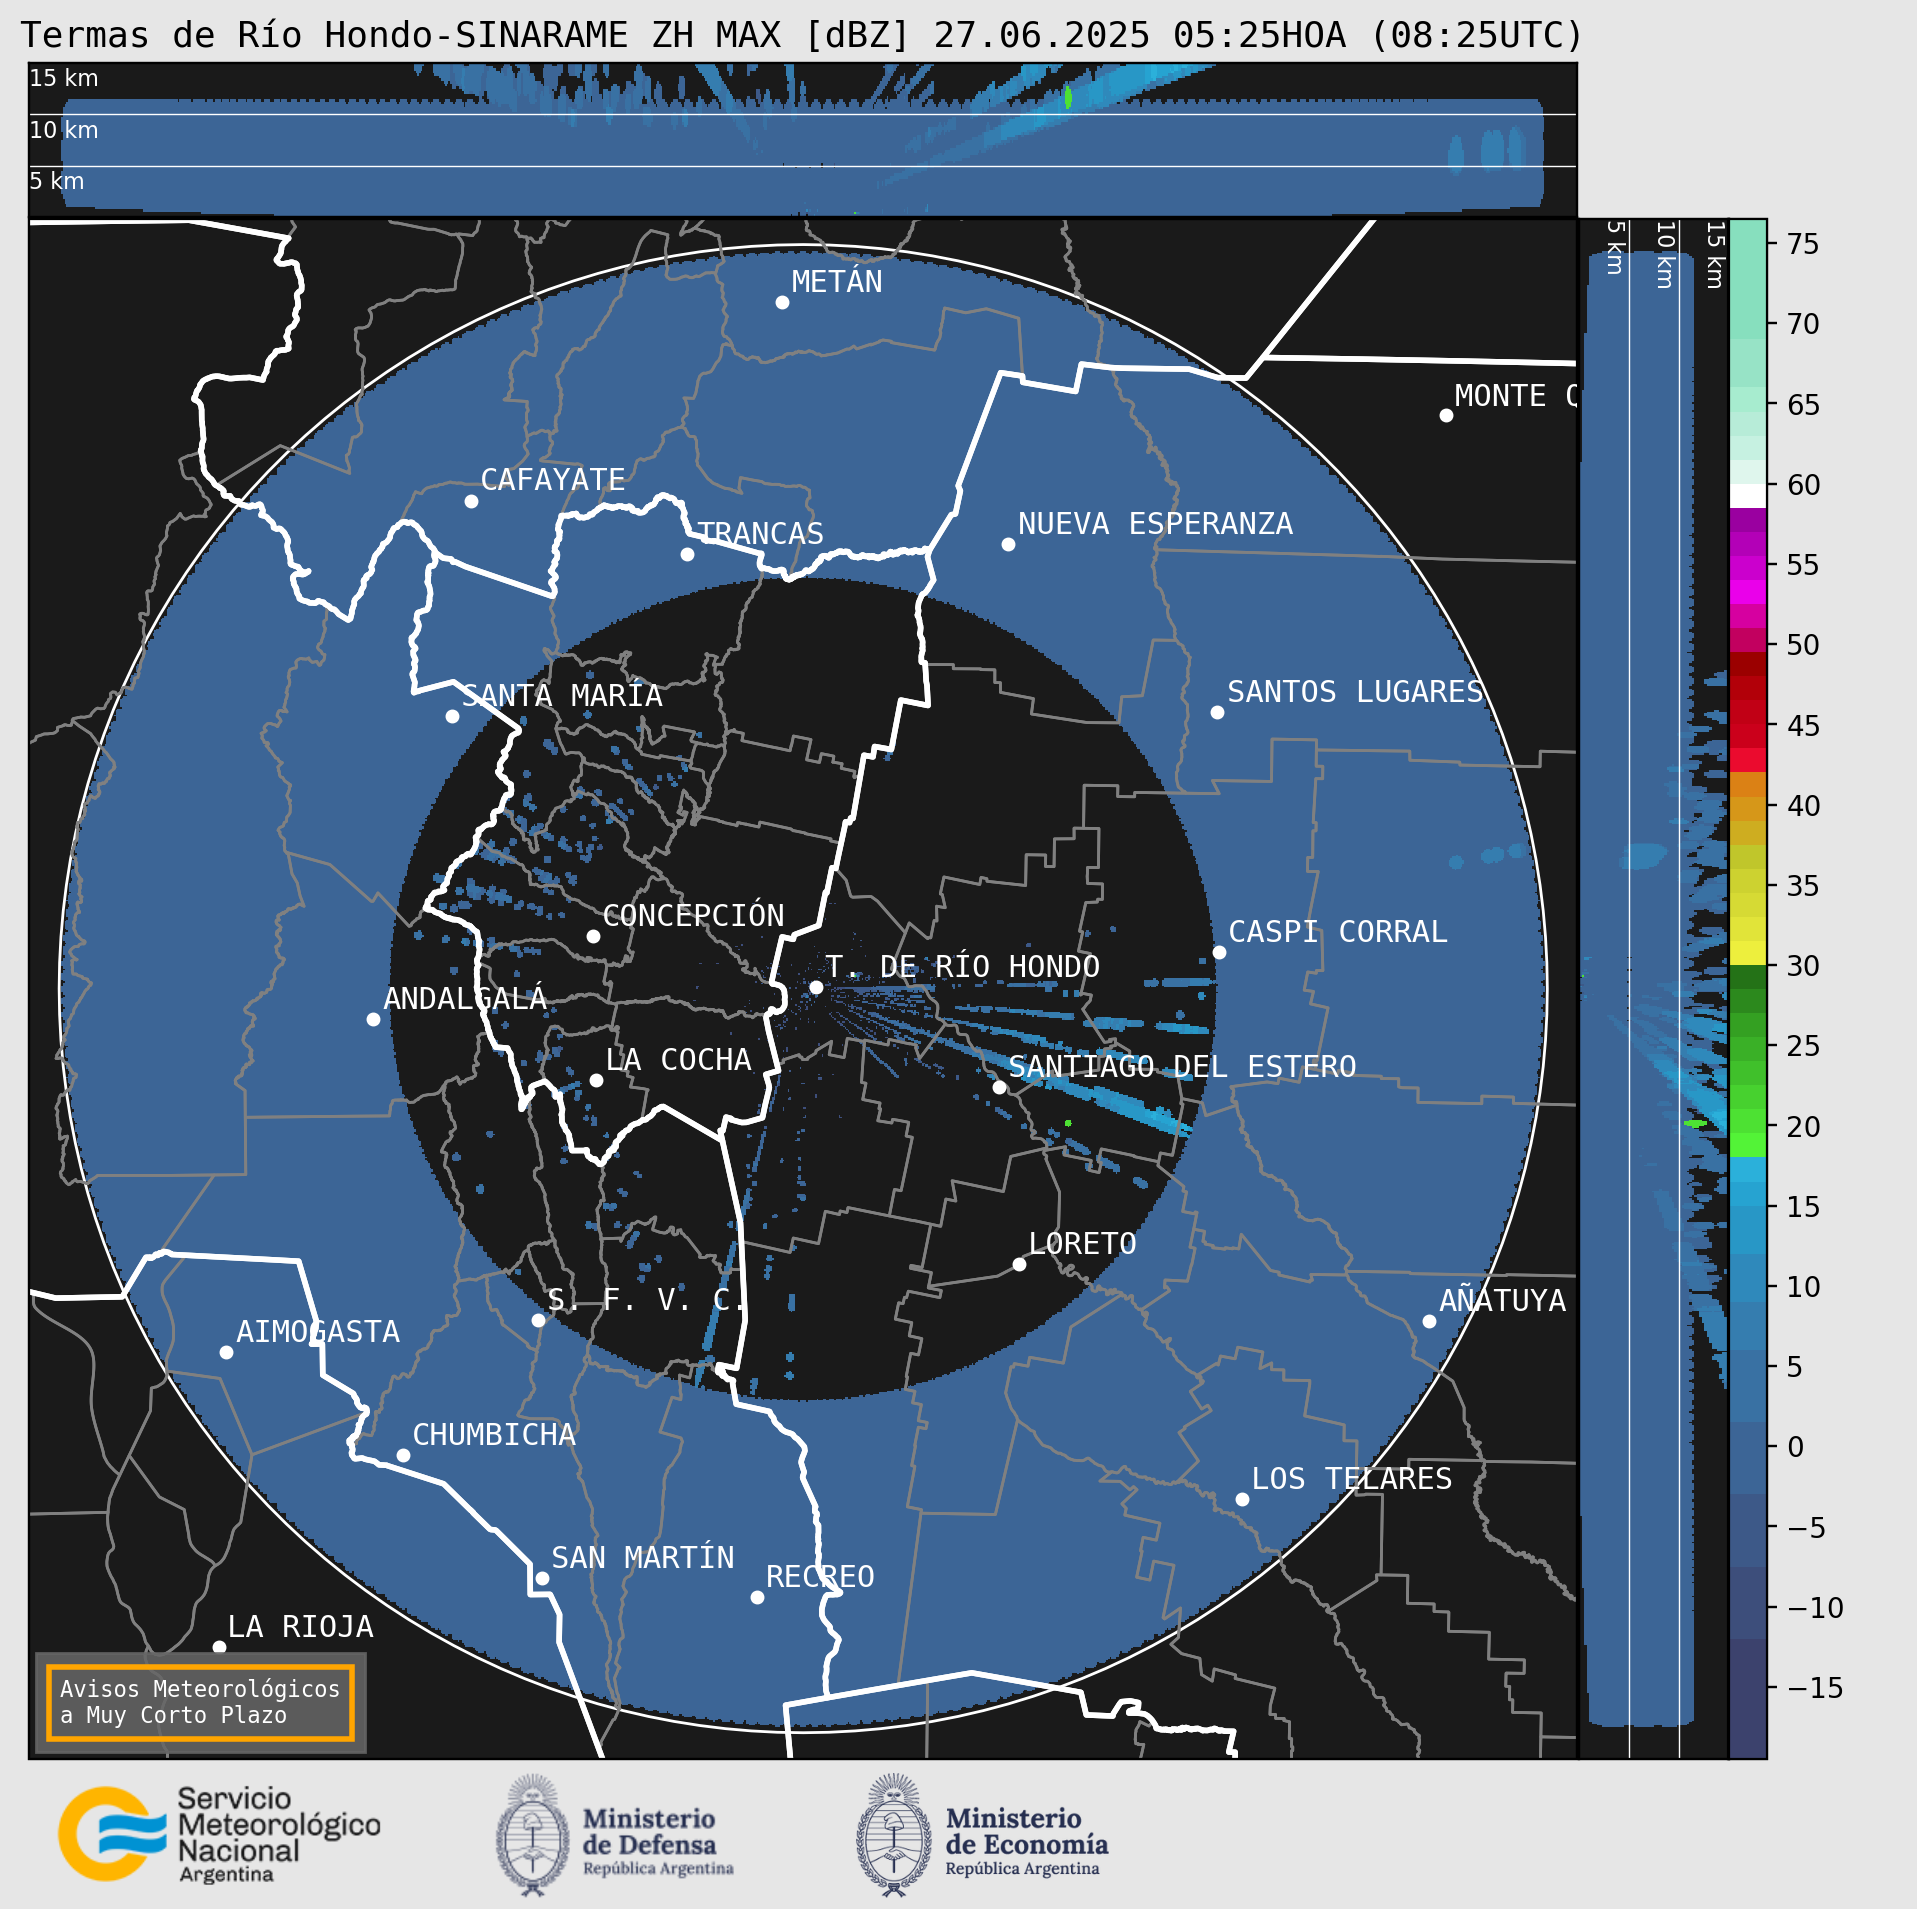Click the AÑATUYA marker dot
This screenshot has height=1909, width=1917.
tap(1429, 1321)
